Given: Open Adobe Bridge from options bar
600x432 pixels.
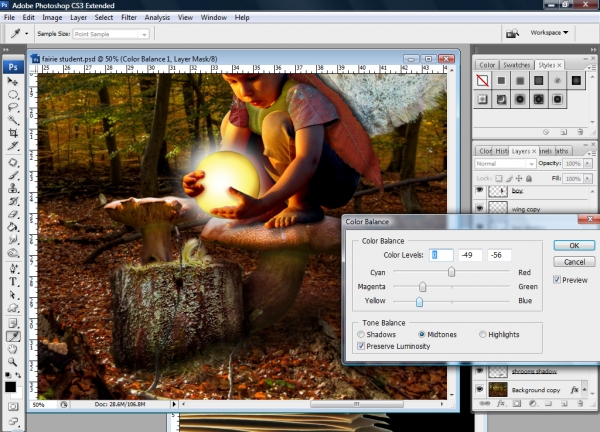Looking at the screenshot, I should pyautogui.click(x=512, y=33).
